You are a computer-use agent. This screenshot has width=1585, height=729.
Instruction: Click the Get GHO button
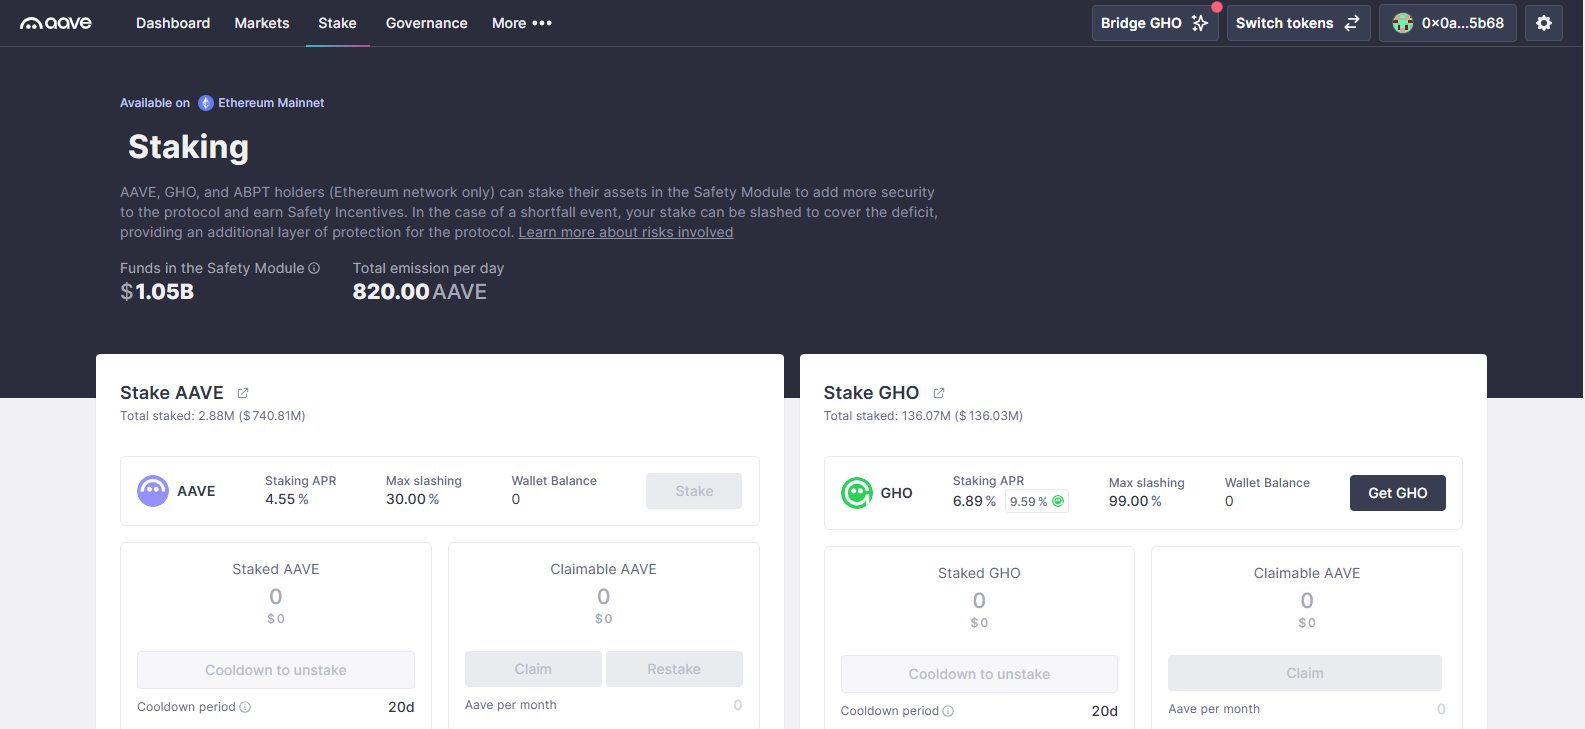pos(1398,493)
